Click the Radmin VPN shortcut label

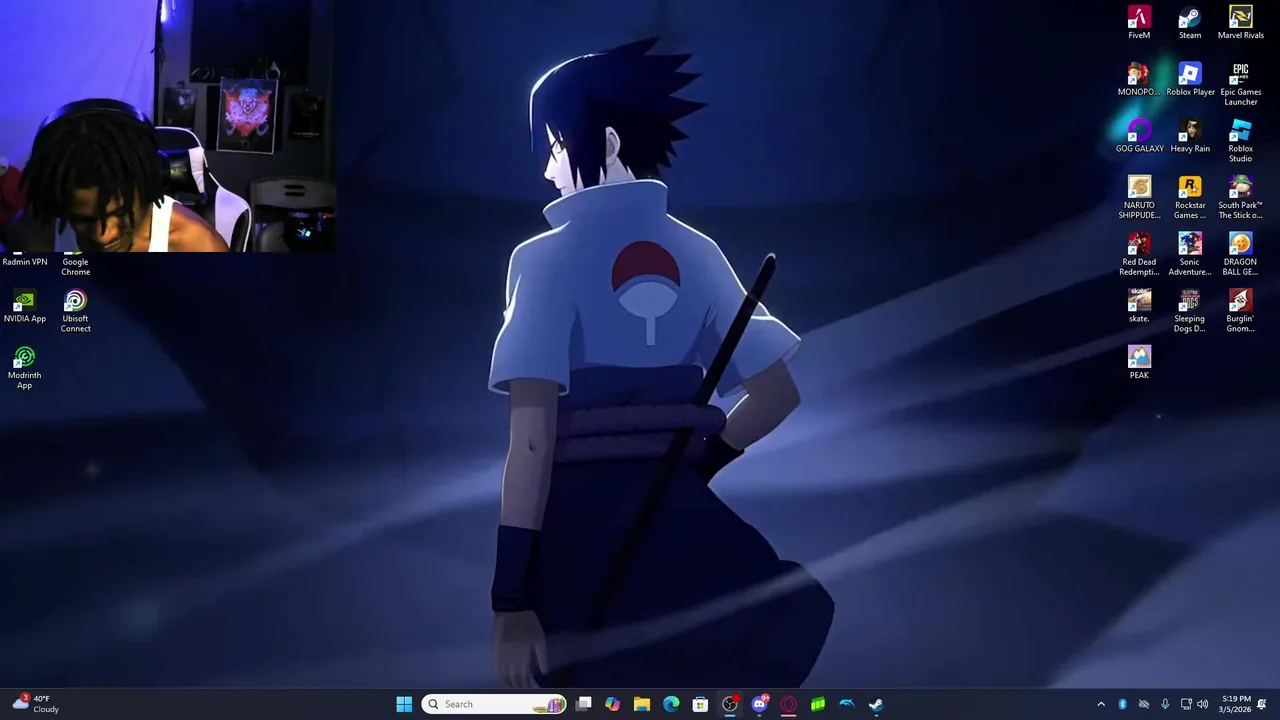pyautogui.click(x=25, y=262)
